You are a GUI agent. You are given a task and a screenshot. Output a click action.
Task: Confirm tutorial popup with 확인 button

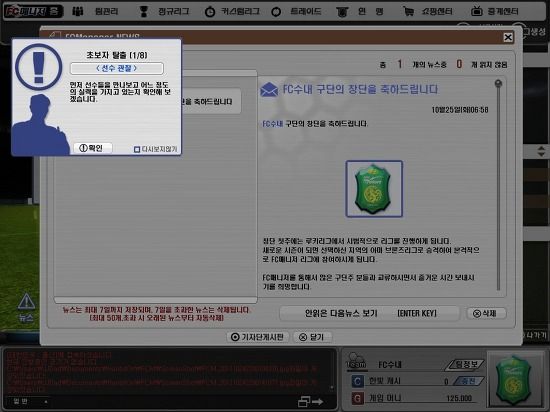93,148
